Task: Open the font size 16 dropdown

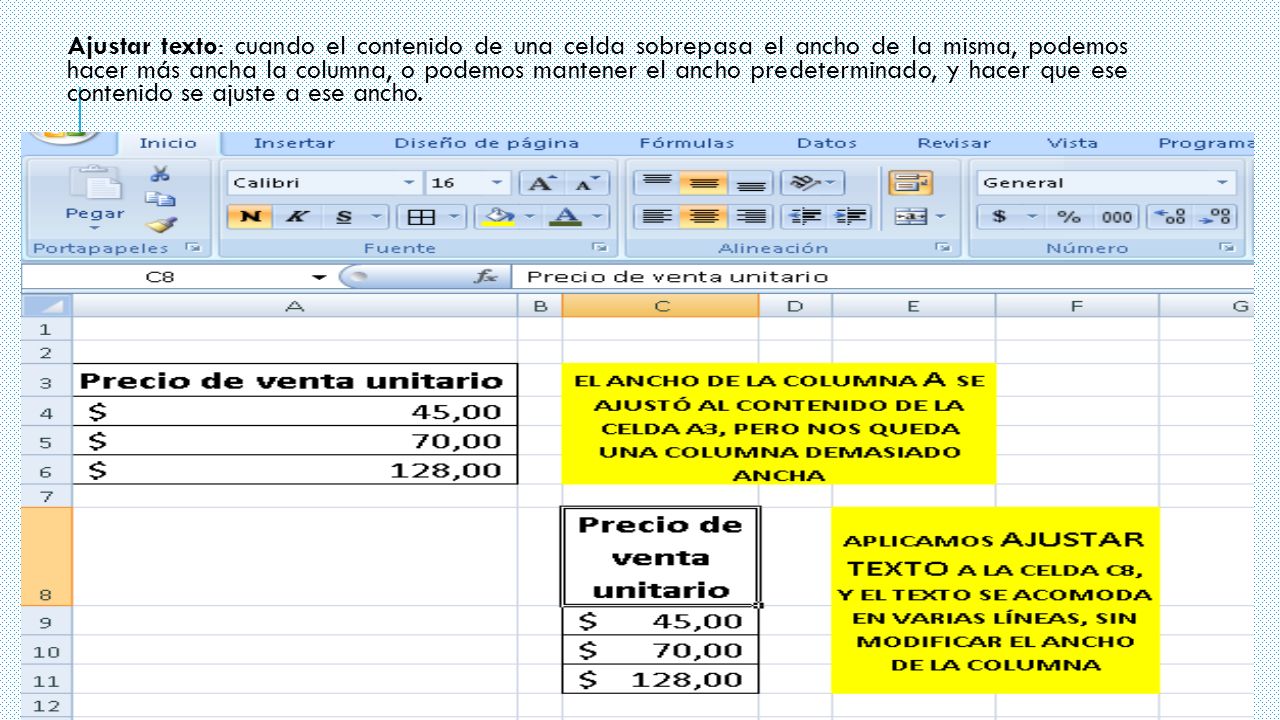Action: (497, 183)
